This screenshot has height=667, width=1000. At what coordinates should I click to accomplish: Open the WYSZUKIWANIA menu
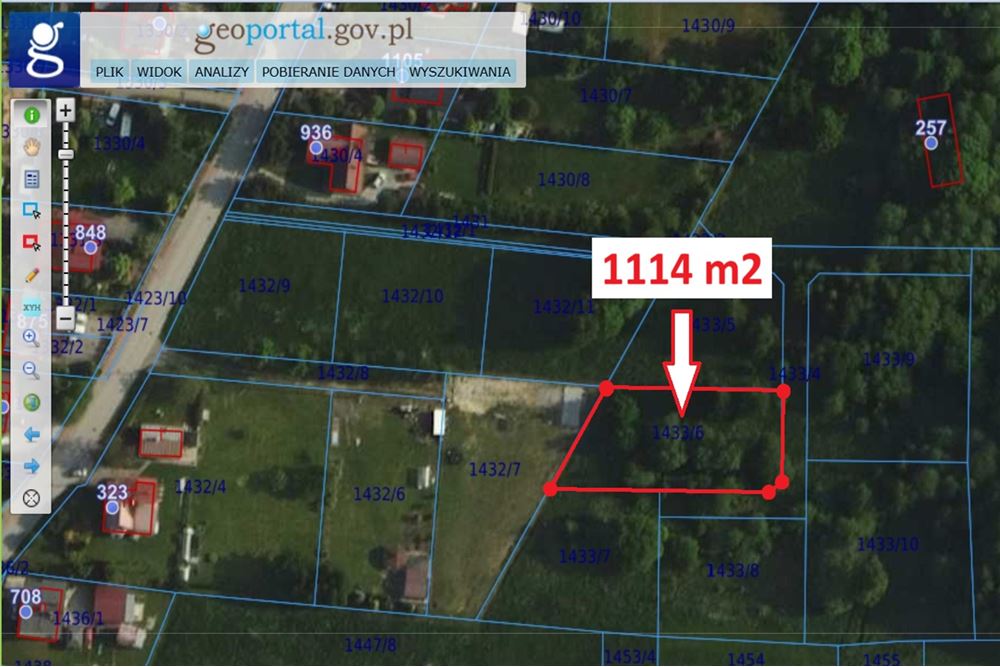pos(460,72)
